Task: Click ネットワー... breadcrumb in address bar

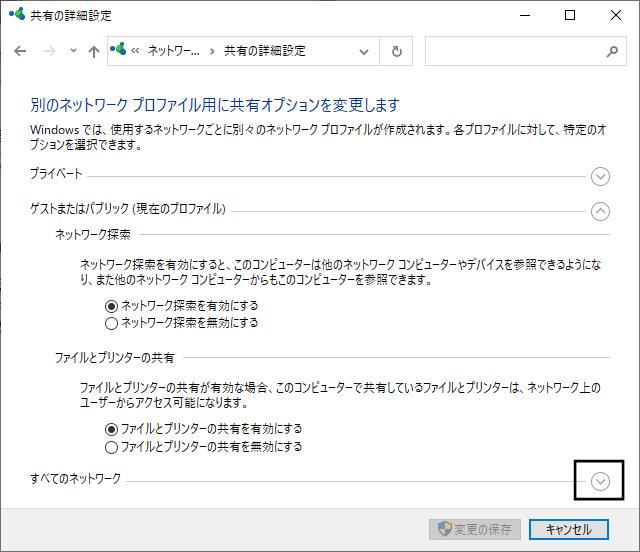Action: click(174, 51)
